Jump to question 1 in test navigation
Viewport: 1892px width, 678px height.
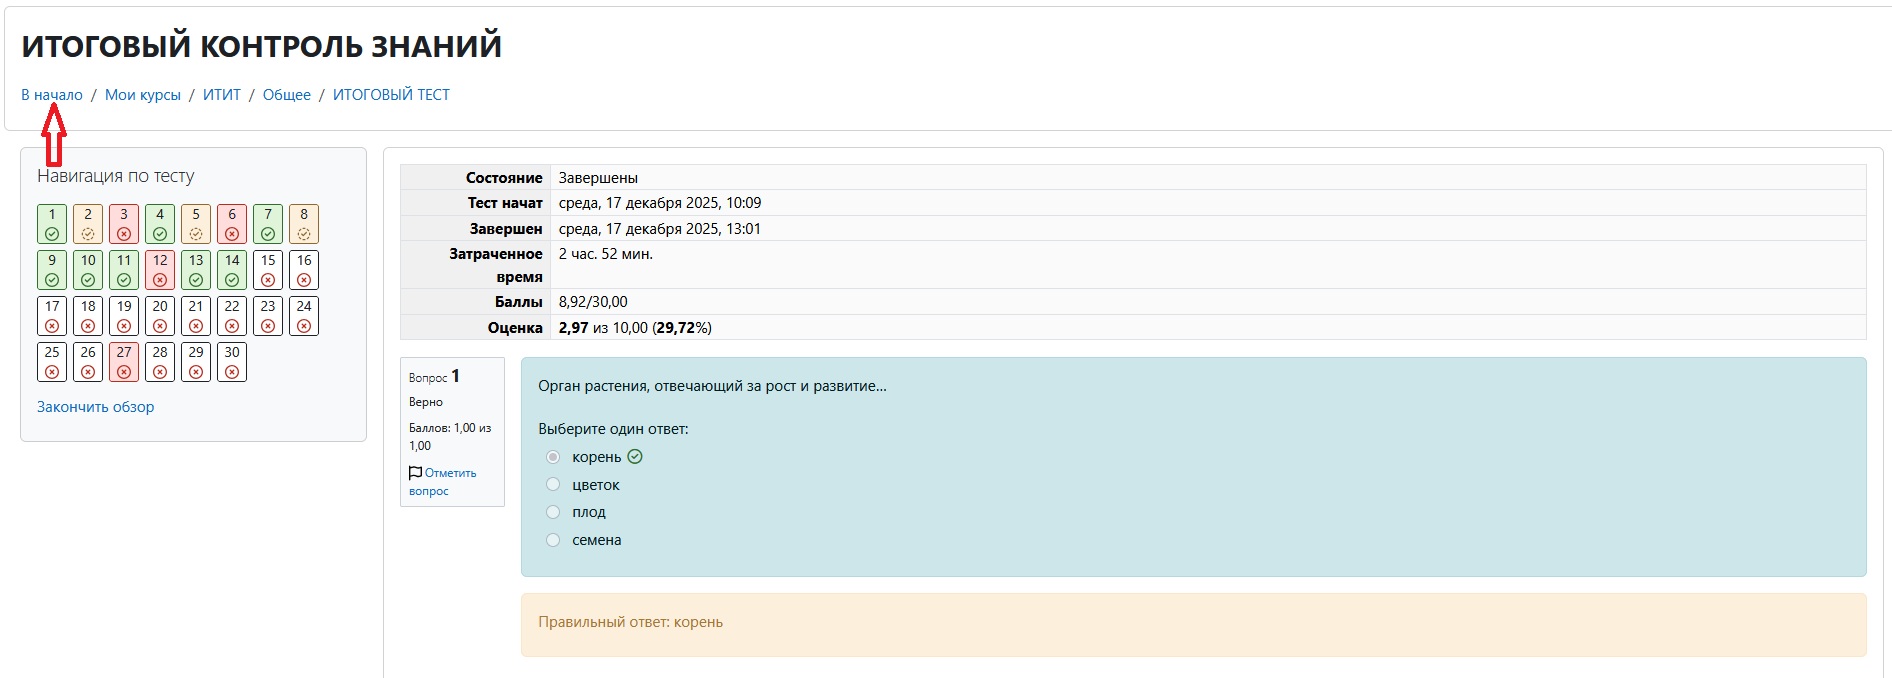pyautogui.click(x=52, y=224)
